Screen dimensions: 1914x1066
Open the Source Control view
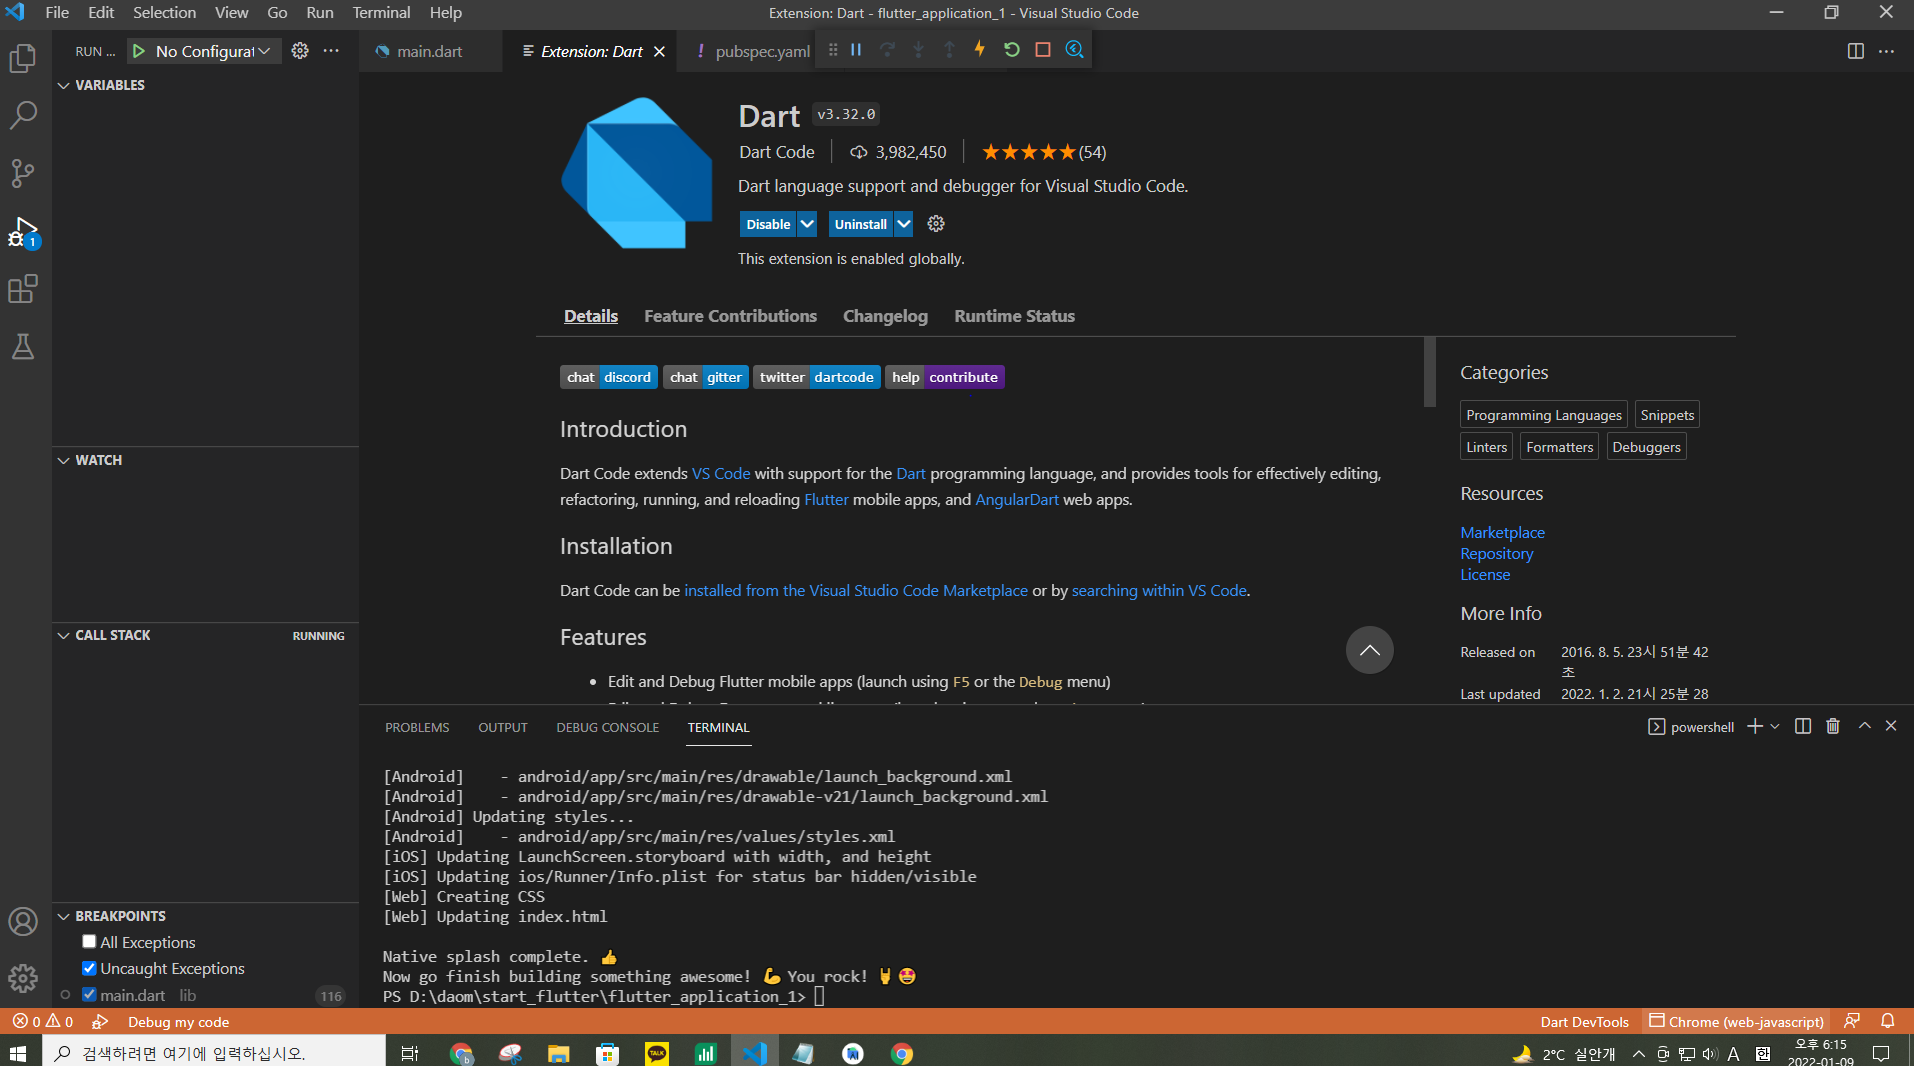pyautogui.click(x=23, y=173)
